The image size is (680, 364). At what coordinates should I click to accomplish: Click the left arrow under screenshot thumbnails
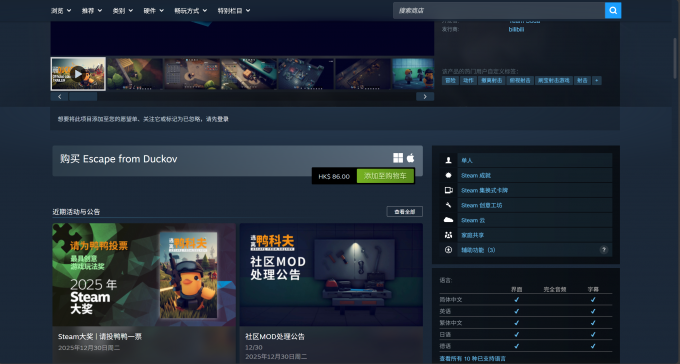click(59, 97)
